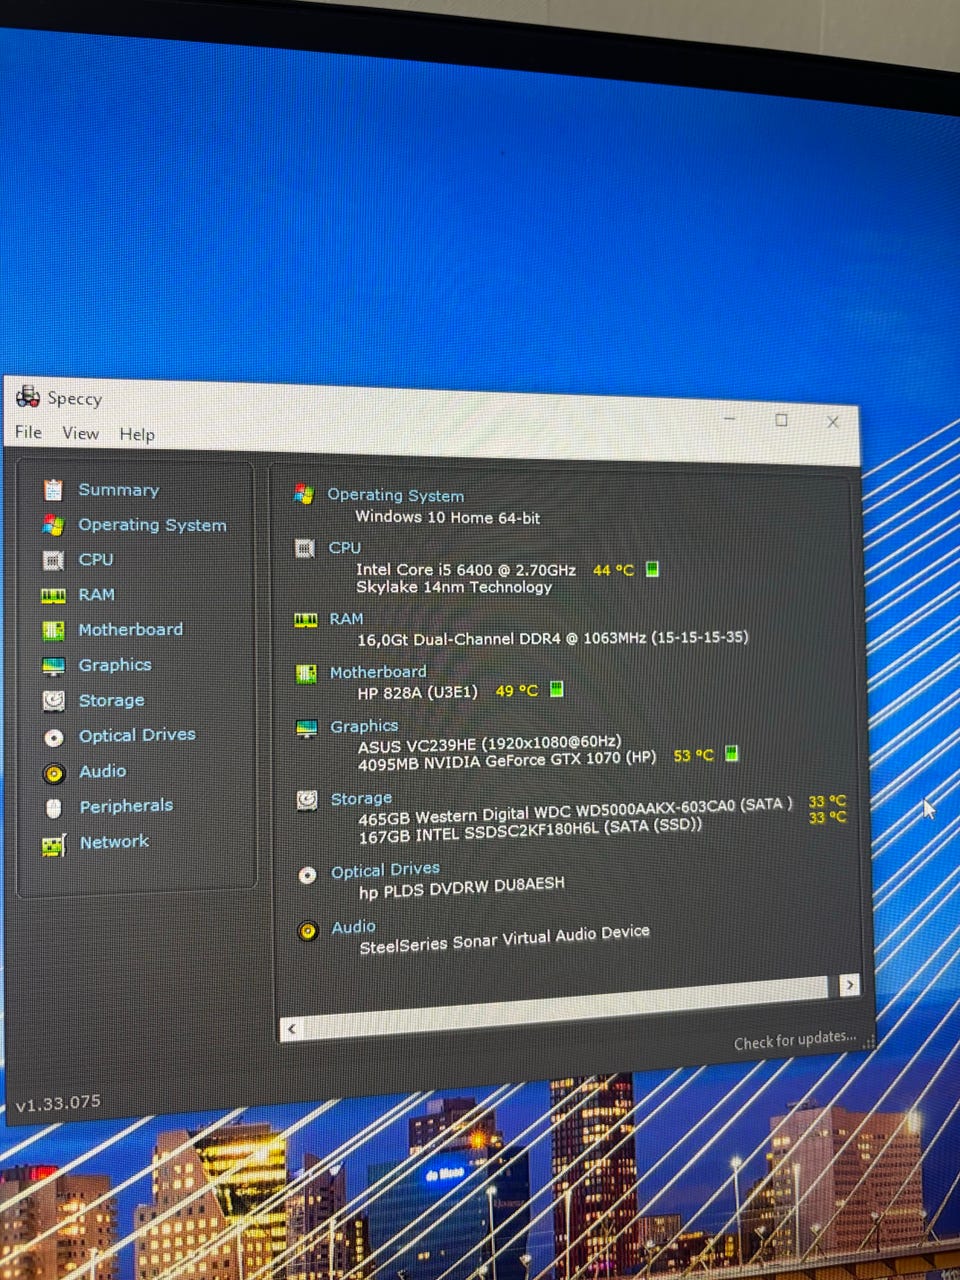Click the Speccy app icon in title bar
The width and height of the screenshot is (960, 1280).
tap(28, 397)
